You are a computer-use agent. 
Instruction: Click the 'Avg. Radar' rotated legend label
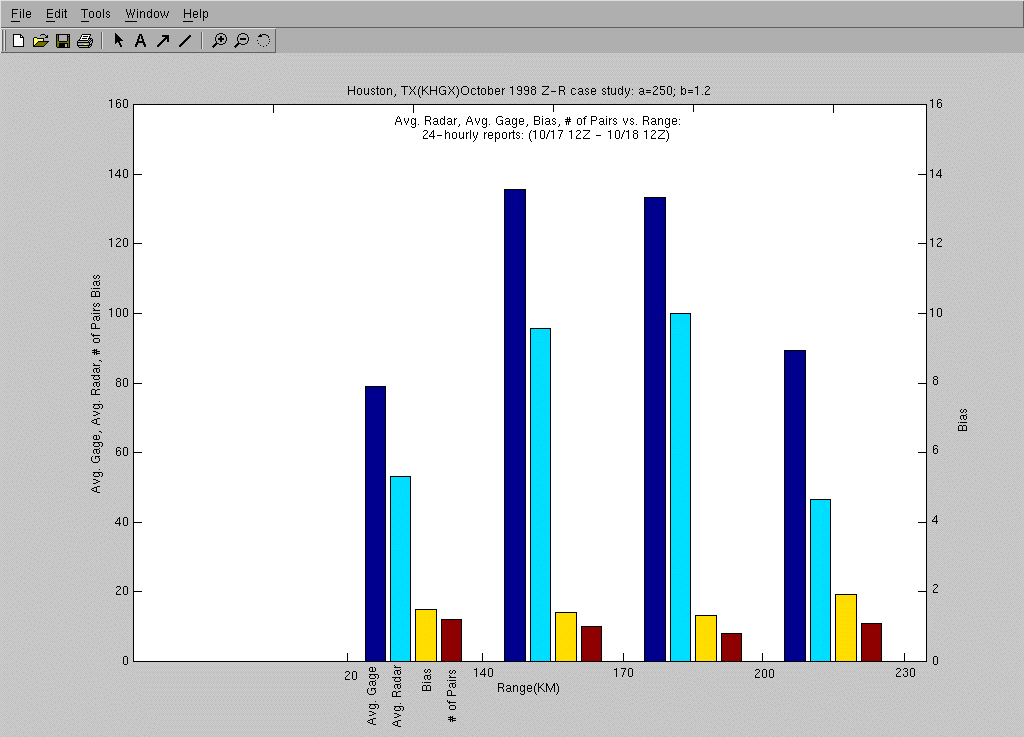pos(397,697)
